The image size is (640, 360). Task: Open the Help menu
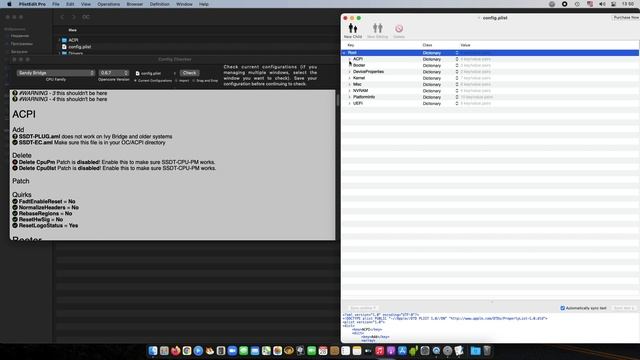pos(204,4)
